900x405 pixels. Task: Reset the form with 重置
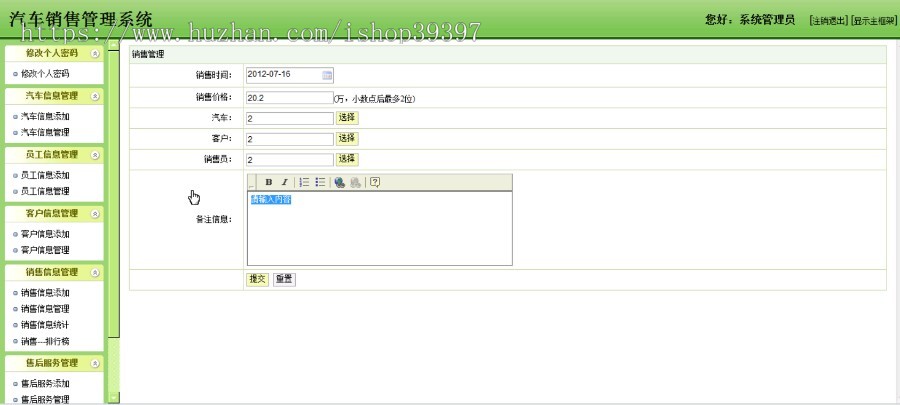coord(284,279)
